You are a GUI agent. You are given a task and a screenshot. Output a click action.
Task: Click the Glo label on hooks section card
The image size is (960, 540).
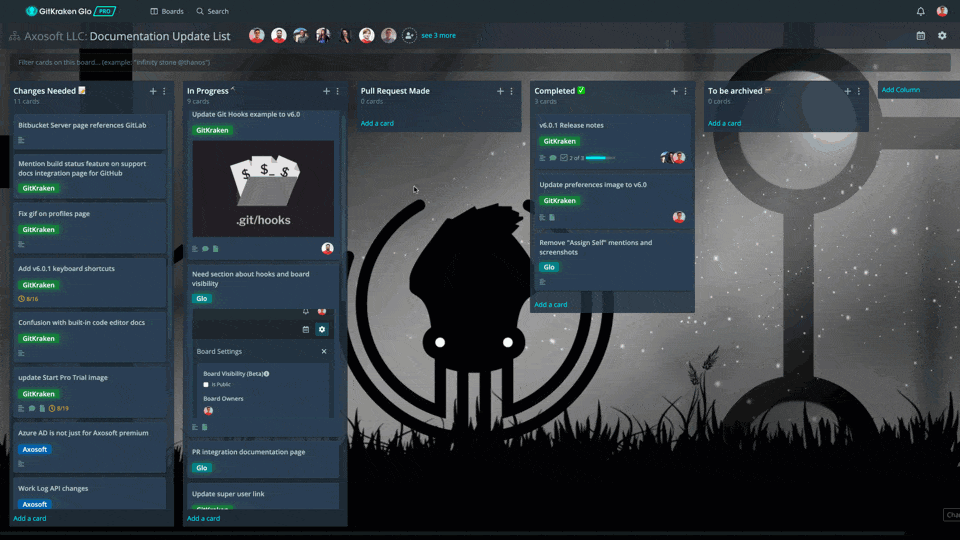coord(201,299)
